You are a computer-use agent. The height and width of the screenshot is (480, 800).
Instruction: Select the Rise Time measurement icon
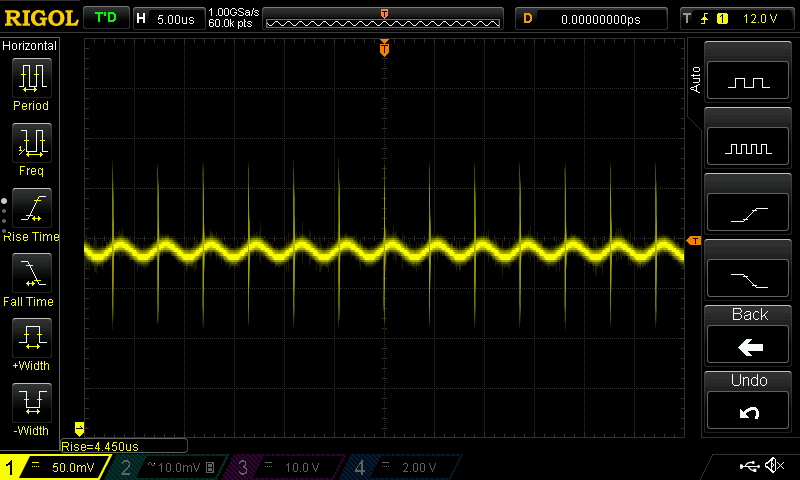coord(32,208)
